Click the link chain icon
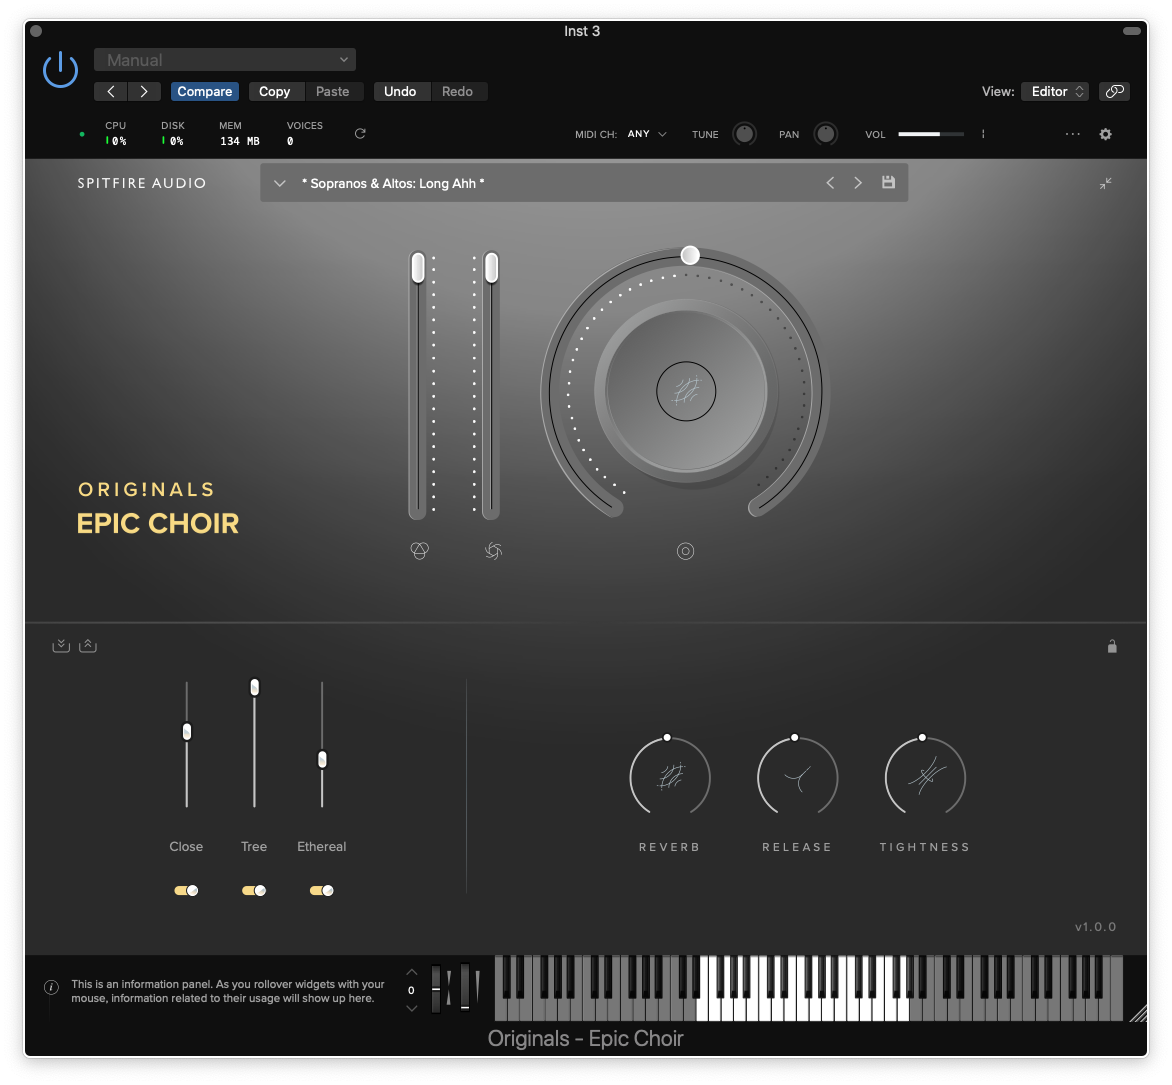The width and height of the screenshot is (1172, 1085). pyautogui.click(x=1114, y=91)
